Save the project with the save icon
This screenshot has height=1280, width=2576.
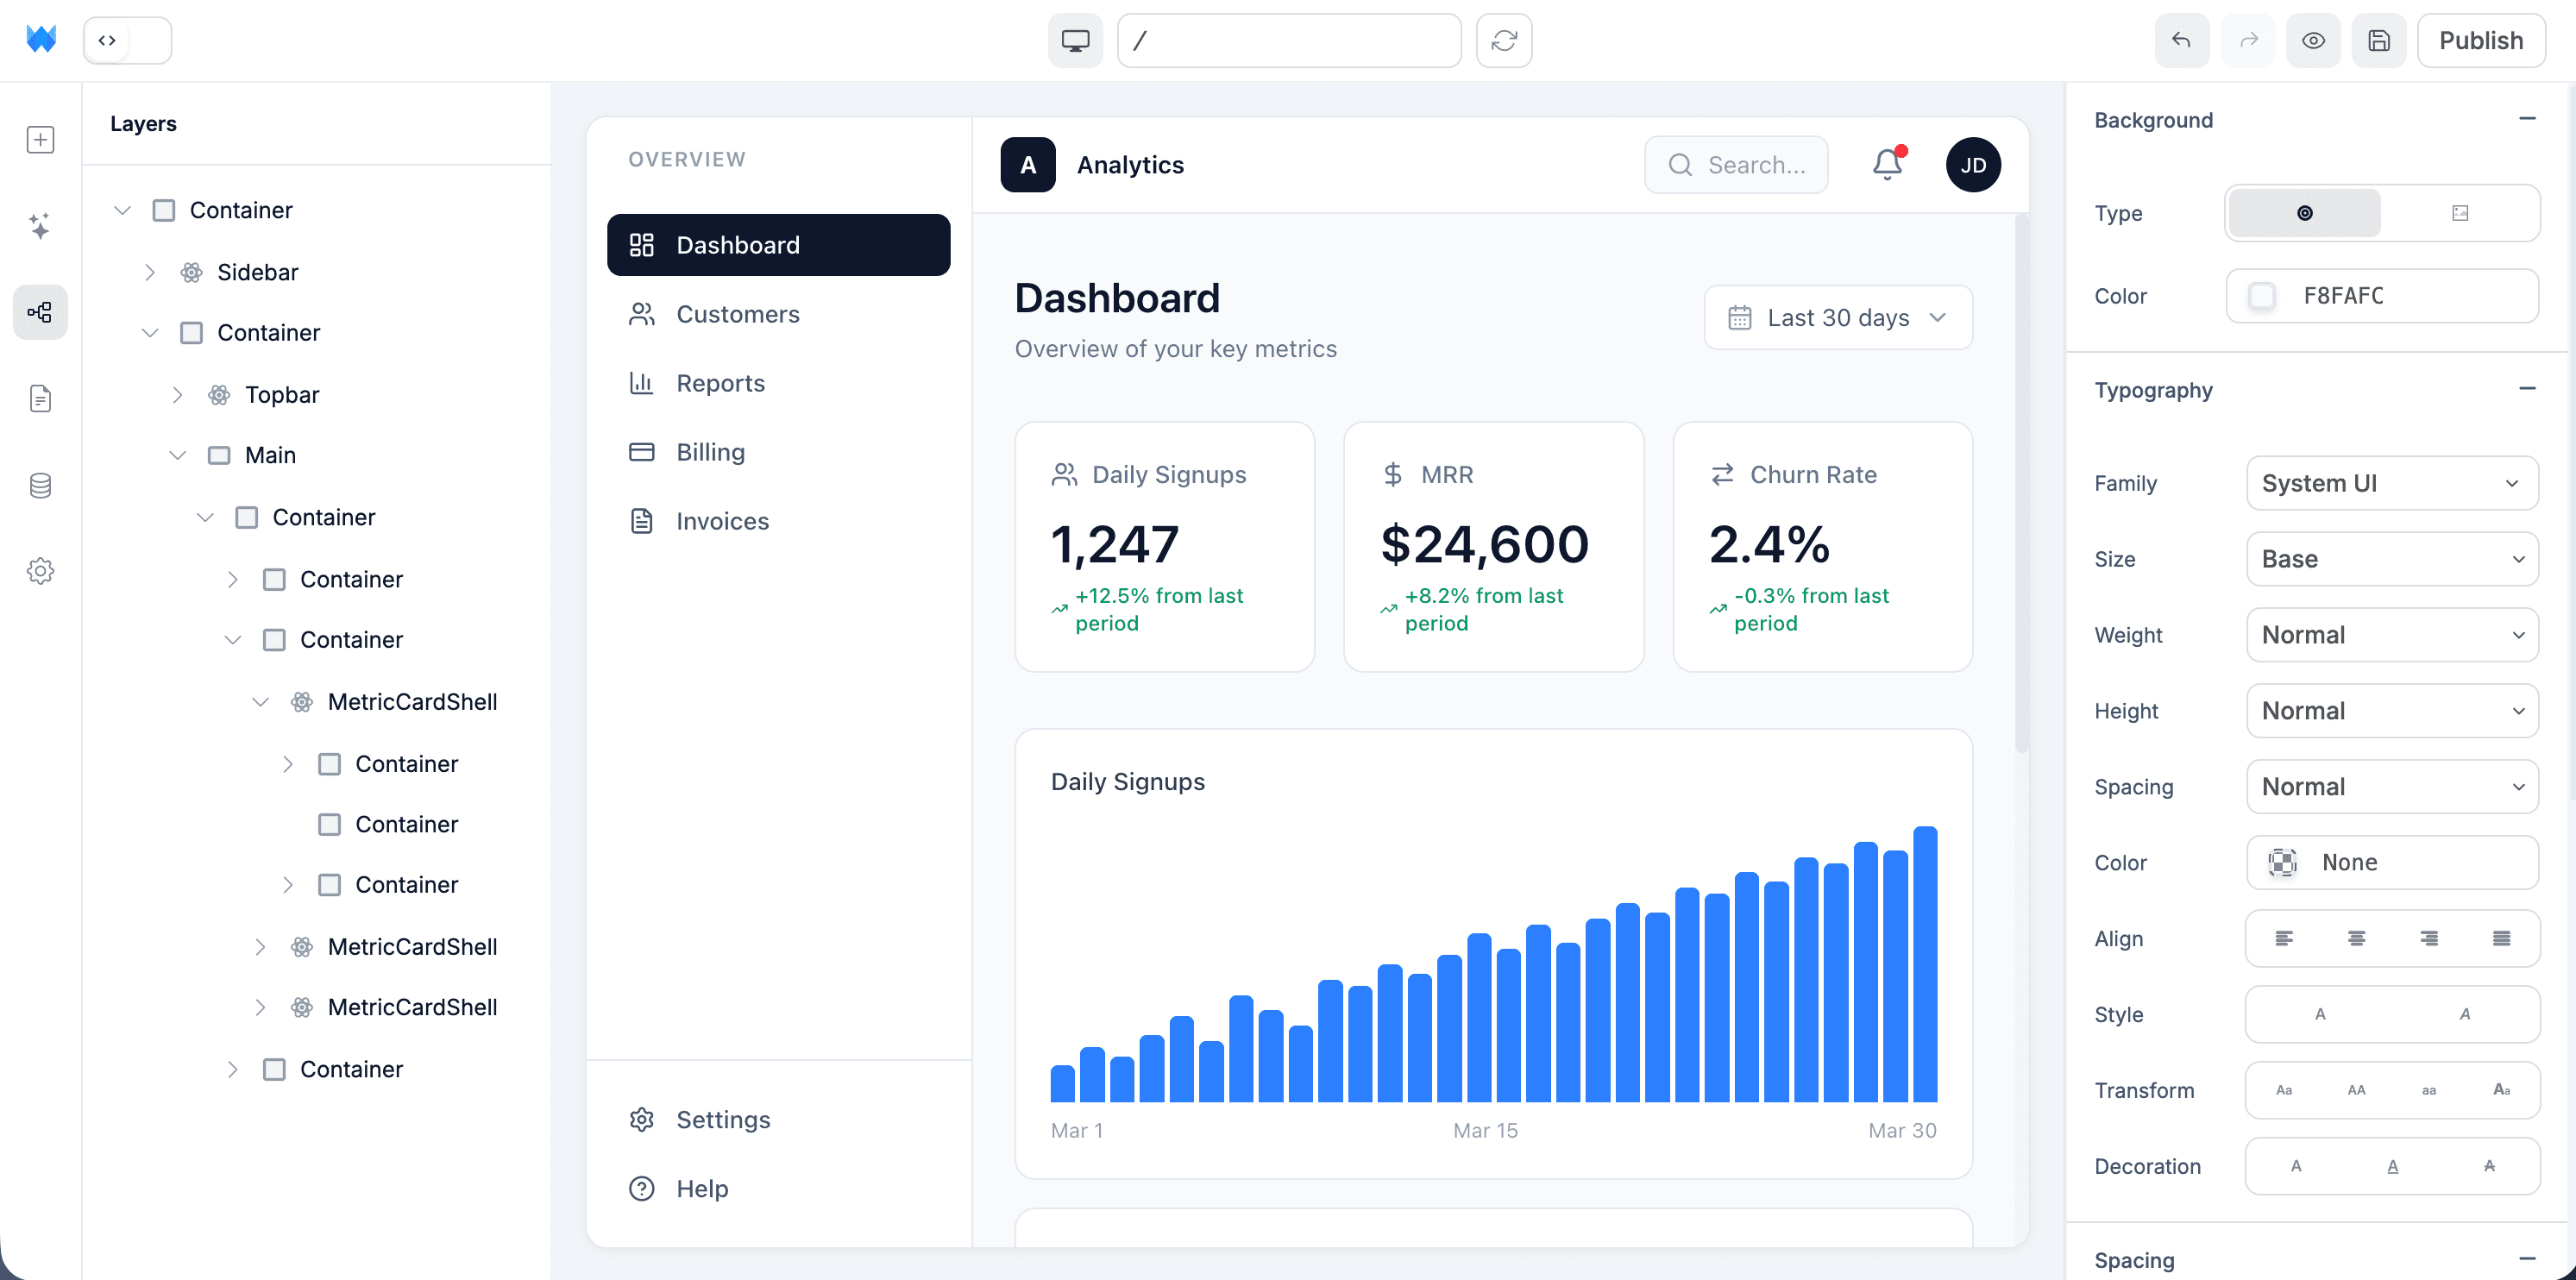point(2379,40)
